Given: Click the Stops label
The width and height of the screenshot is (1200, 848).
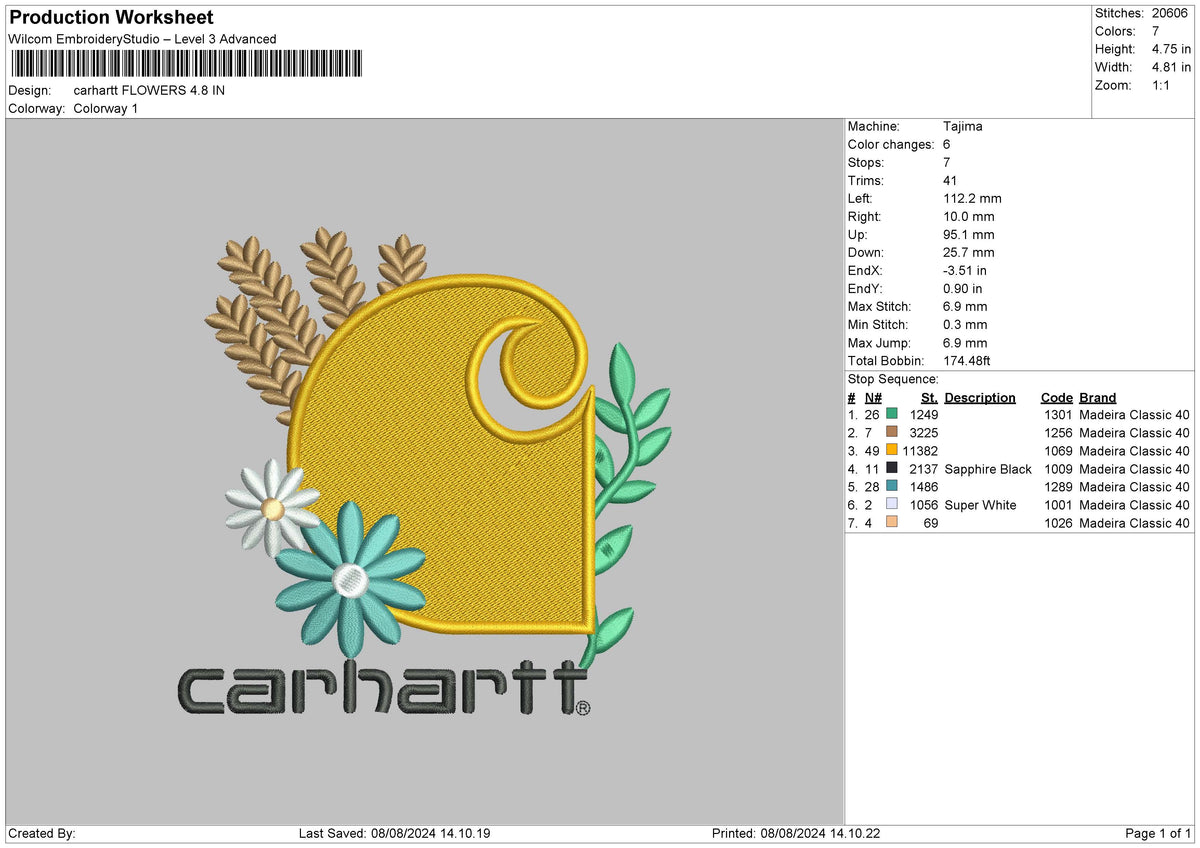Looking at the screenshot, I should coord(866,162).
